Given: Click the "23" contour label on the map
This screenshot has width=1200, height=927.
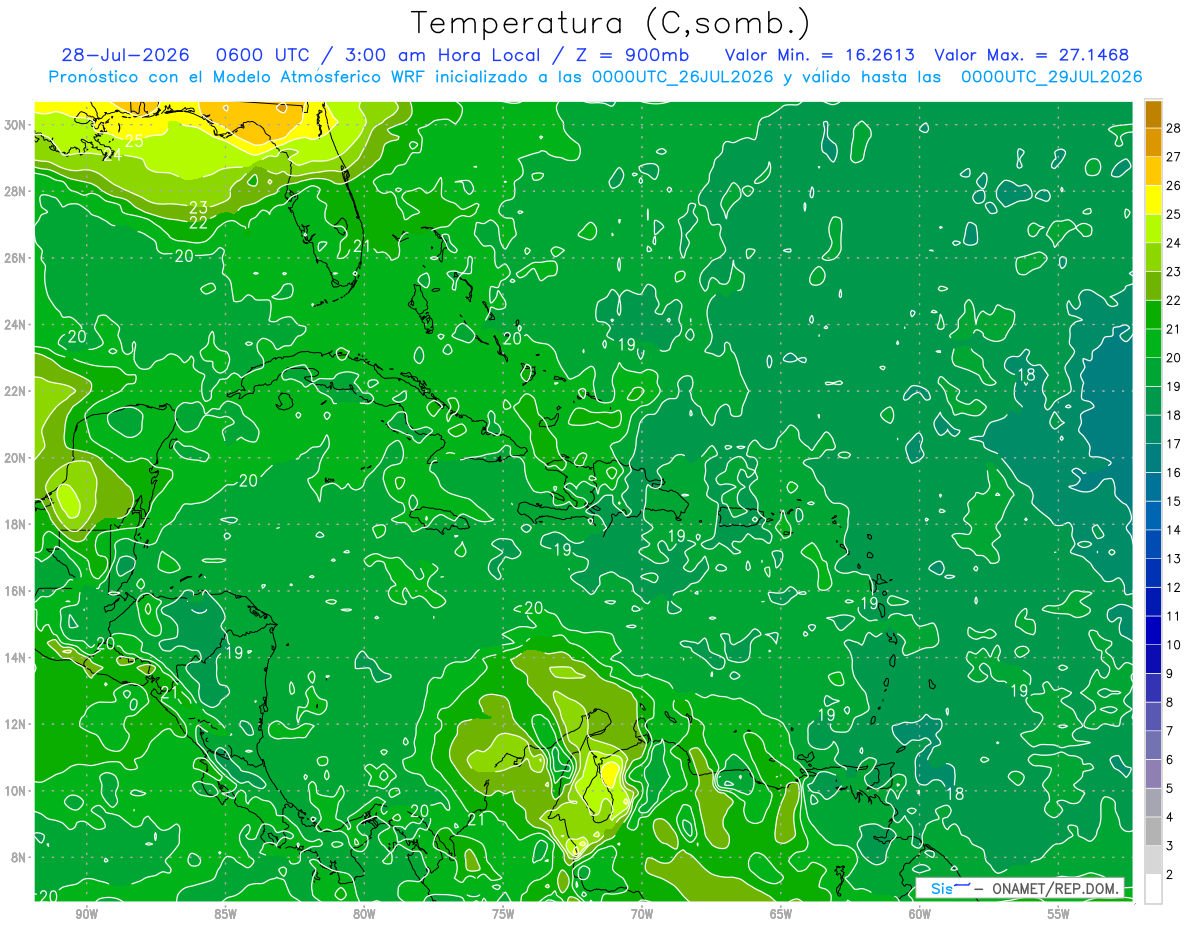Looking at the screenshot, I should pos(198,208).
